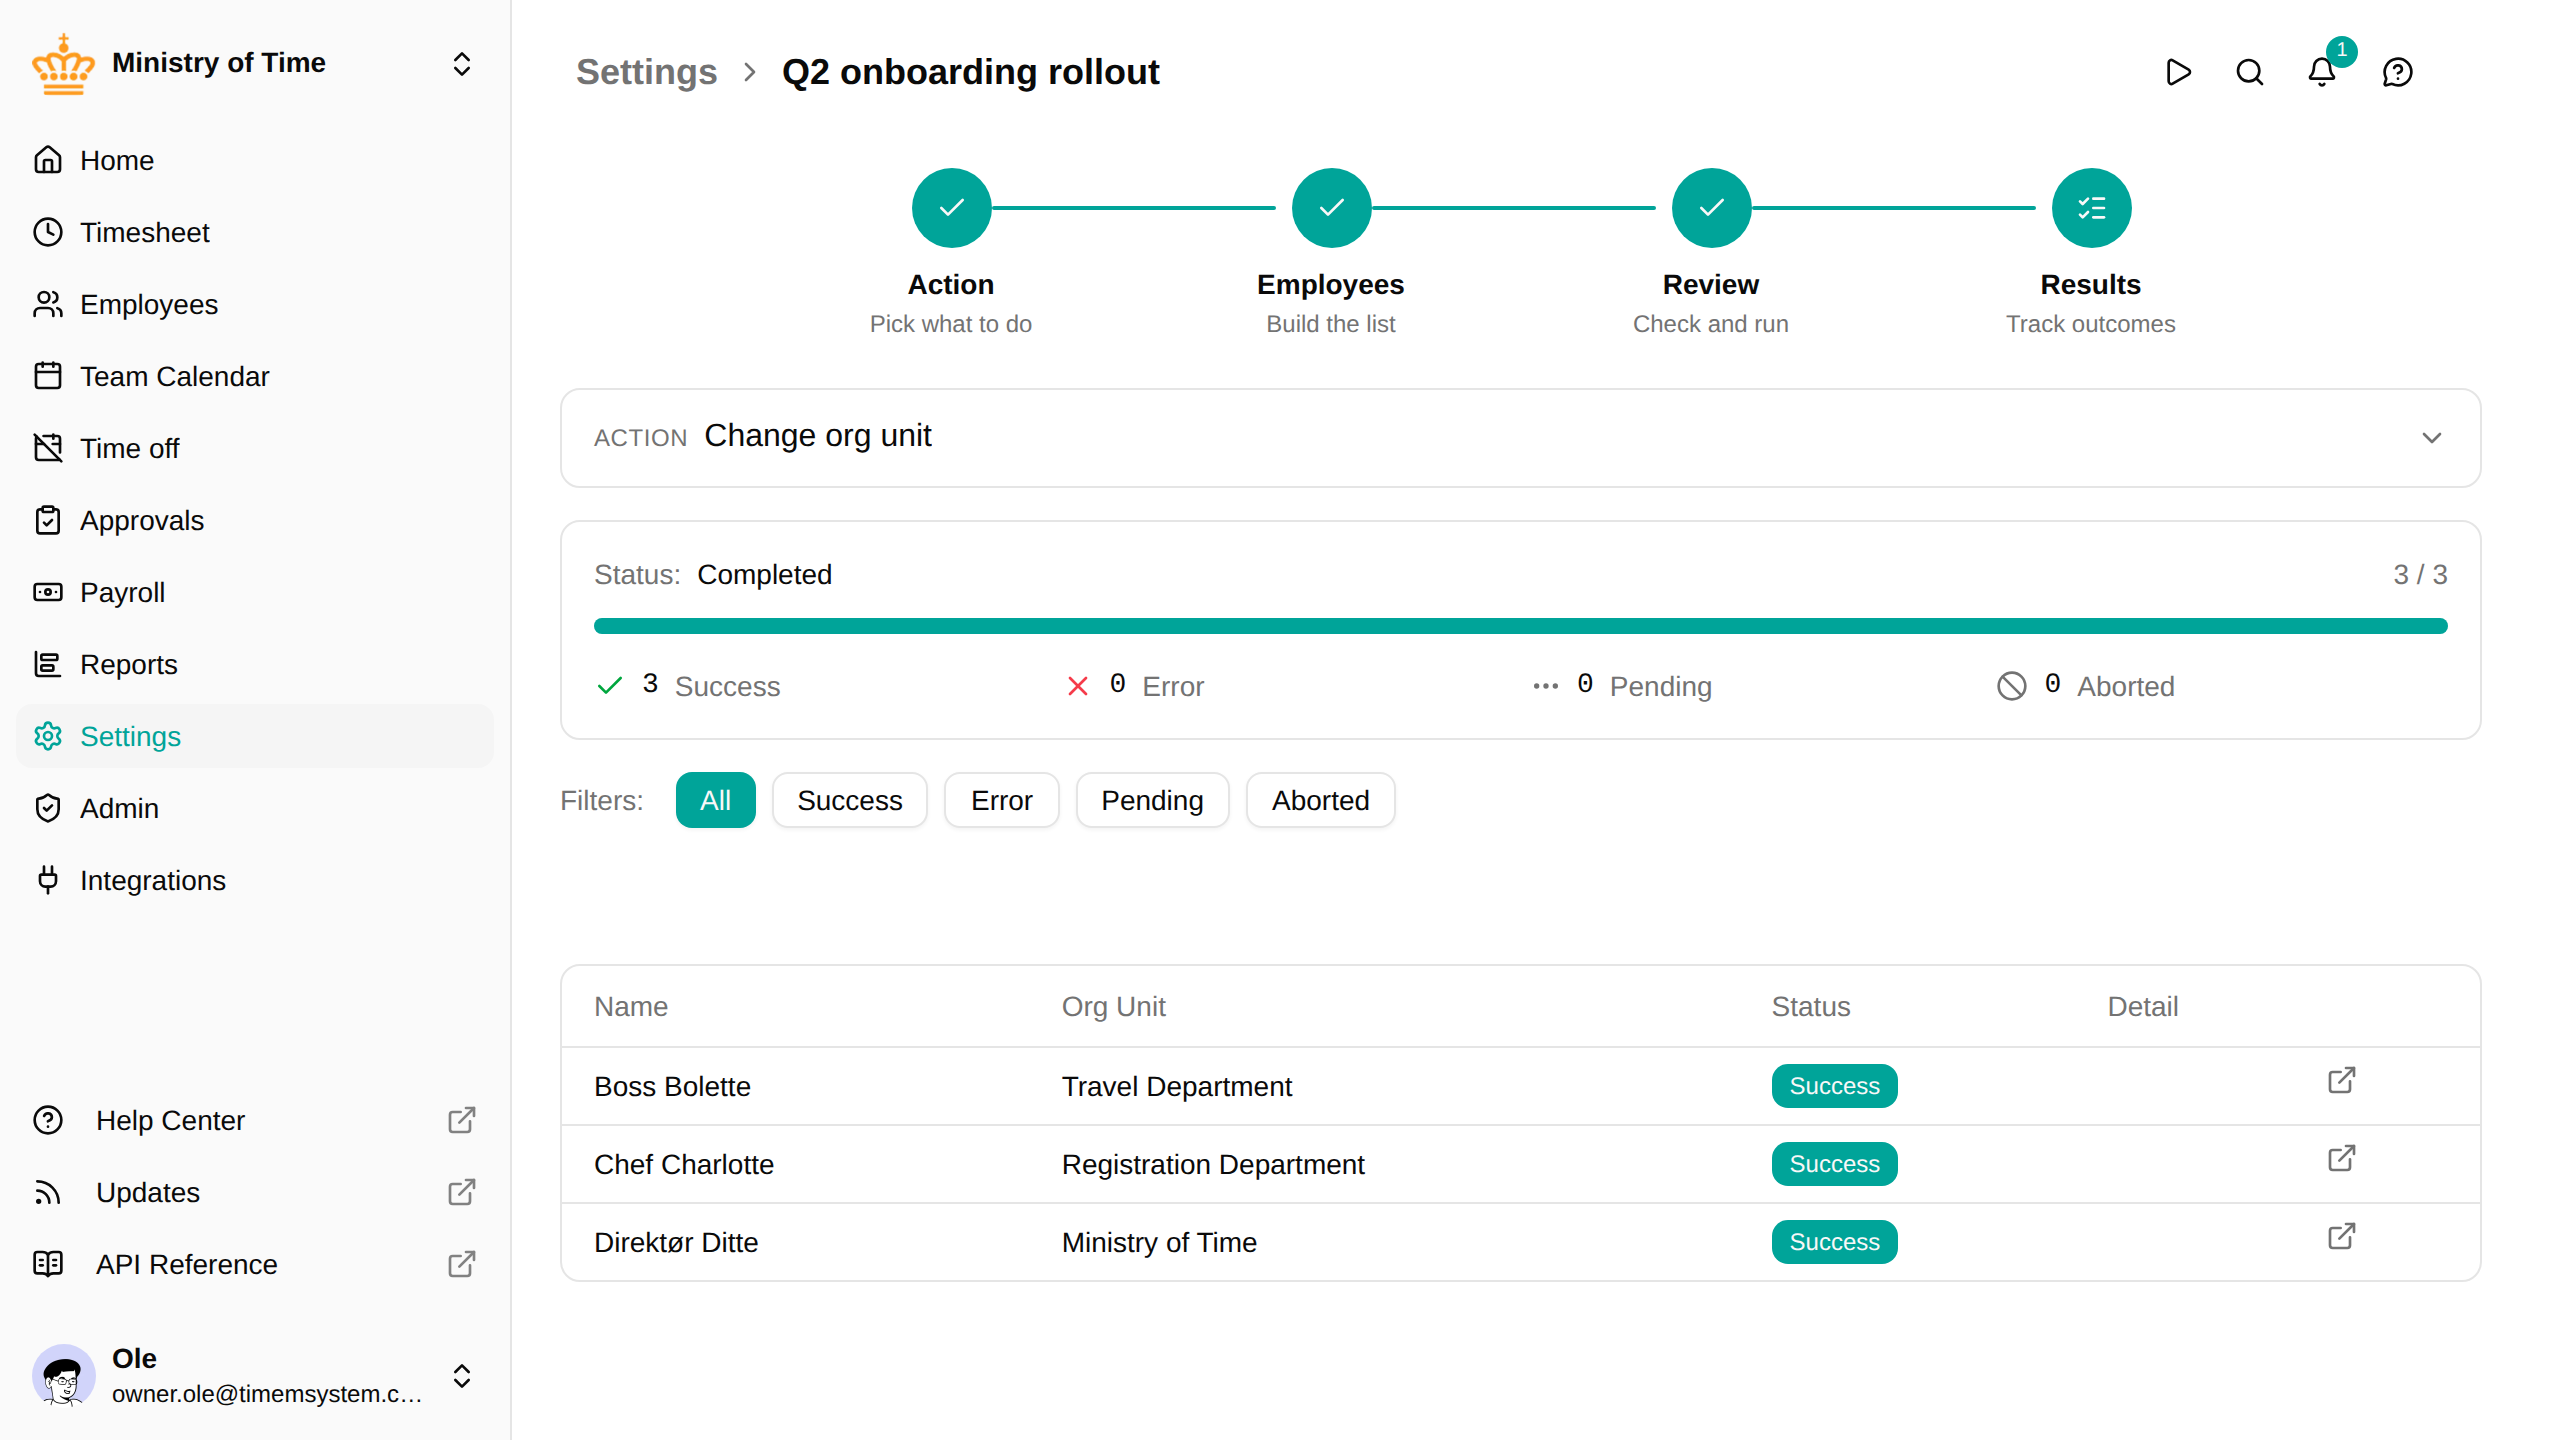
Task: Open the help chat icon in header
Action: 2398,72
